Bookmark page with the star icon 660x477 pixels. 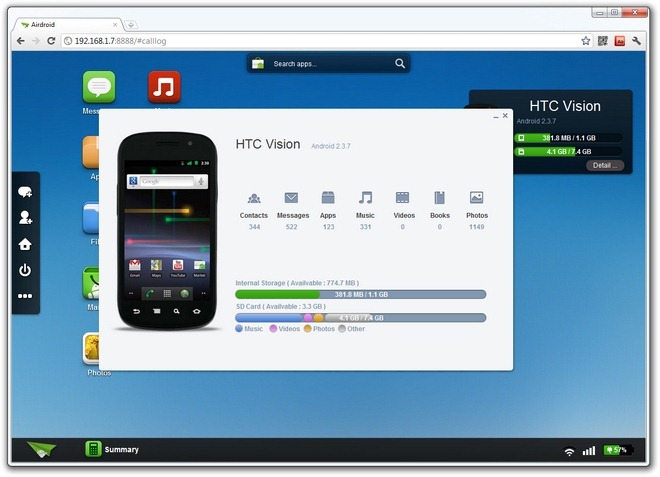coord(585,41)
